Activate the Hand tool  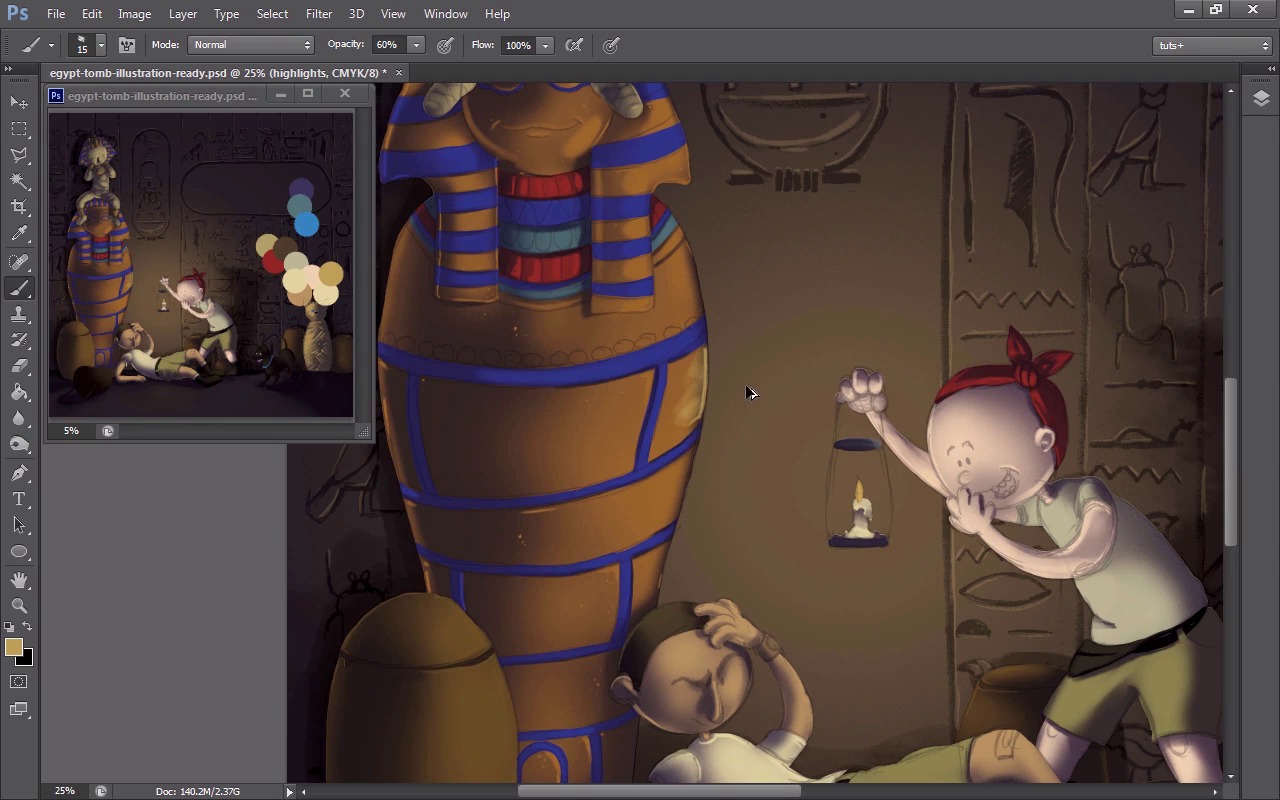(19, 580)
